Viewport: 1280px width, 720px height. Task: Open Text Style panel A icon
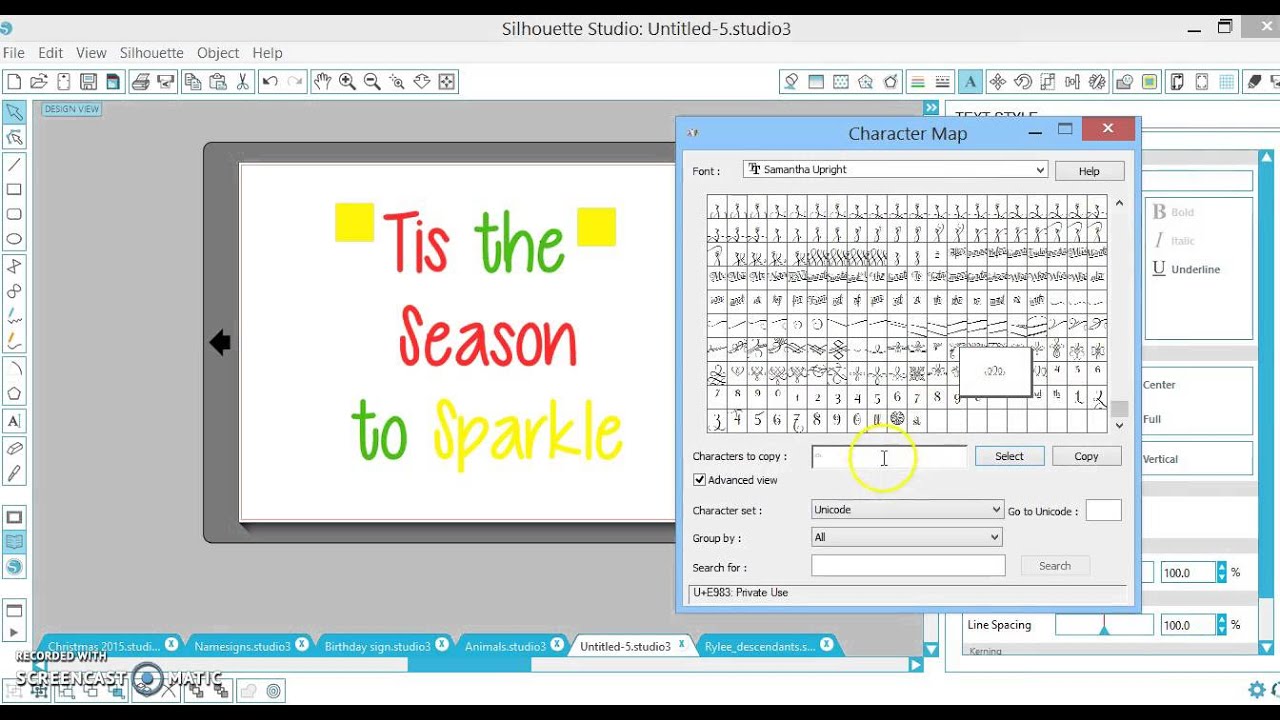pos(969,82)
